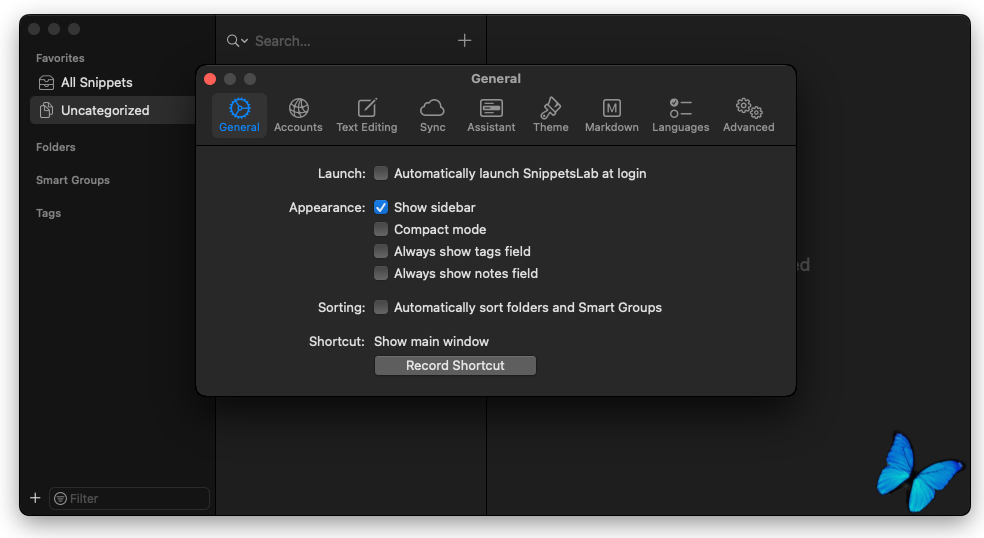Click the Record Shortcut button

455,365
